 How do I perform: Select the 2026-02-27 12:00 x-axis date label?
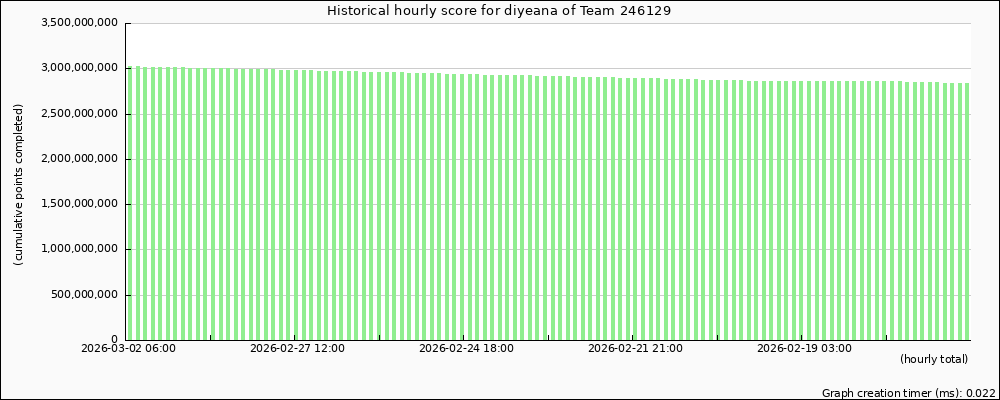[297, 349]
